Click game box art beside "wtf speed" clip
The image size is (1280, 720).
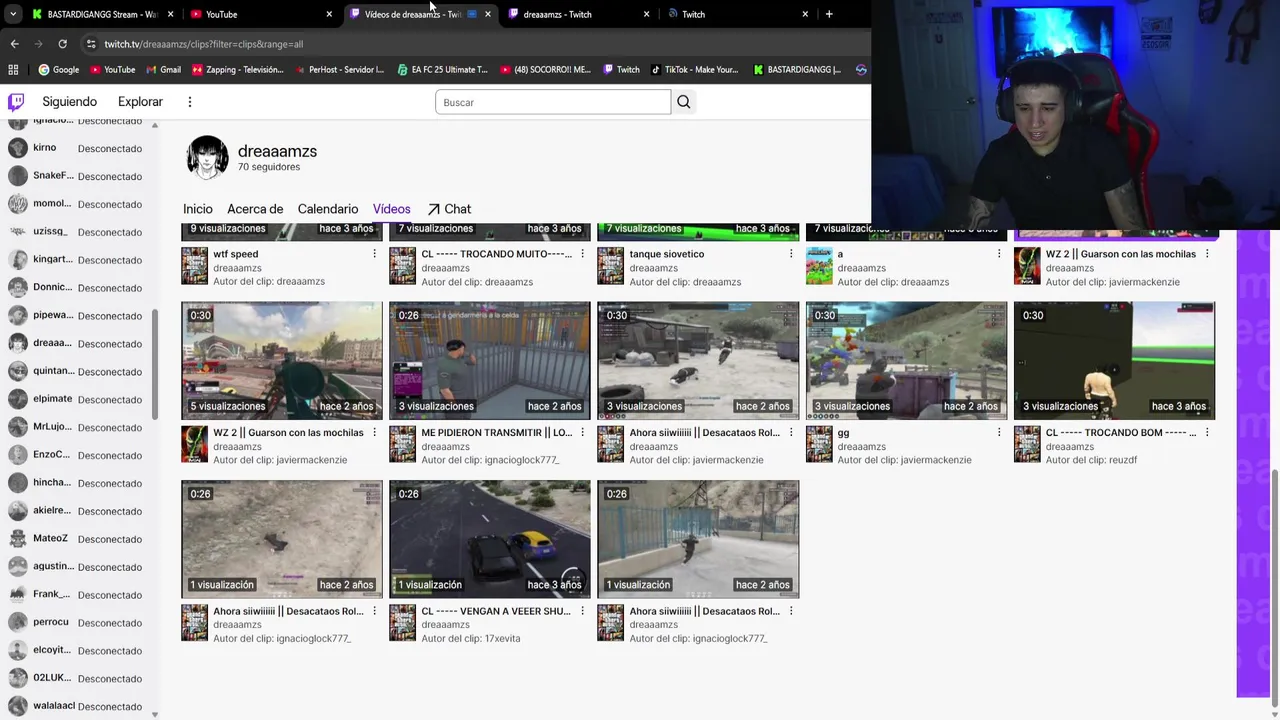point(194,266)
